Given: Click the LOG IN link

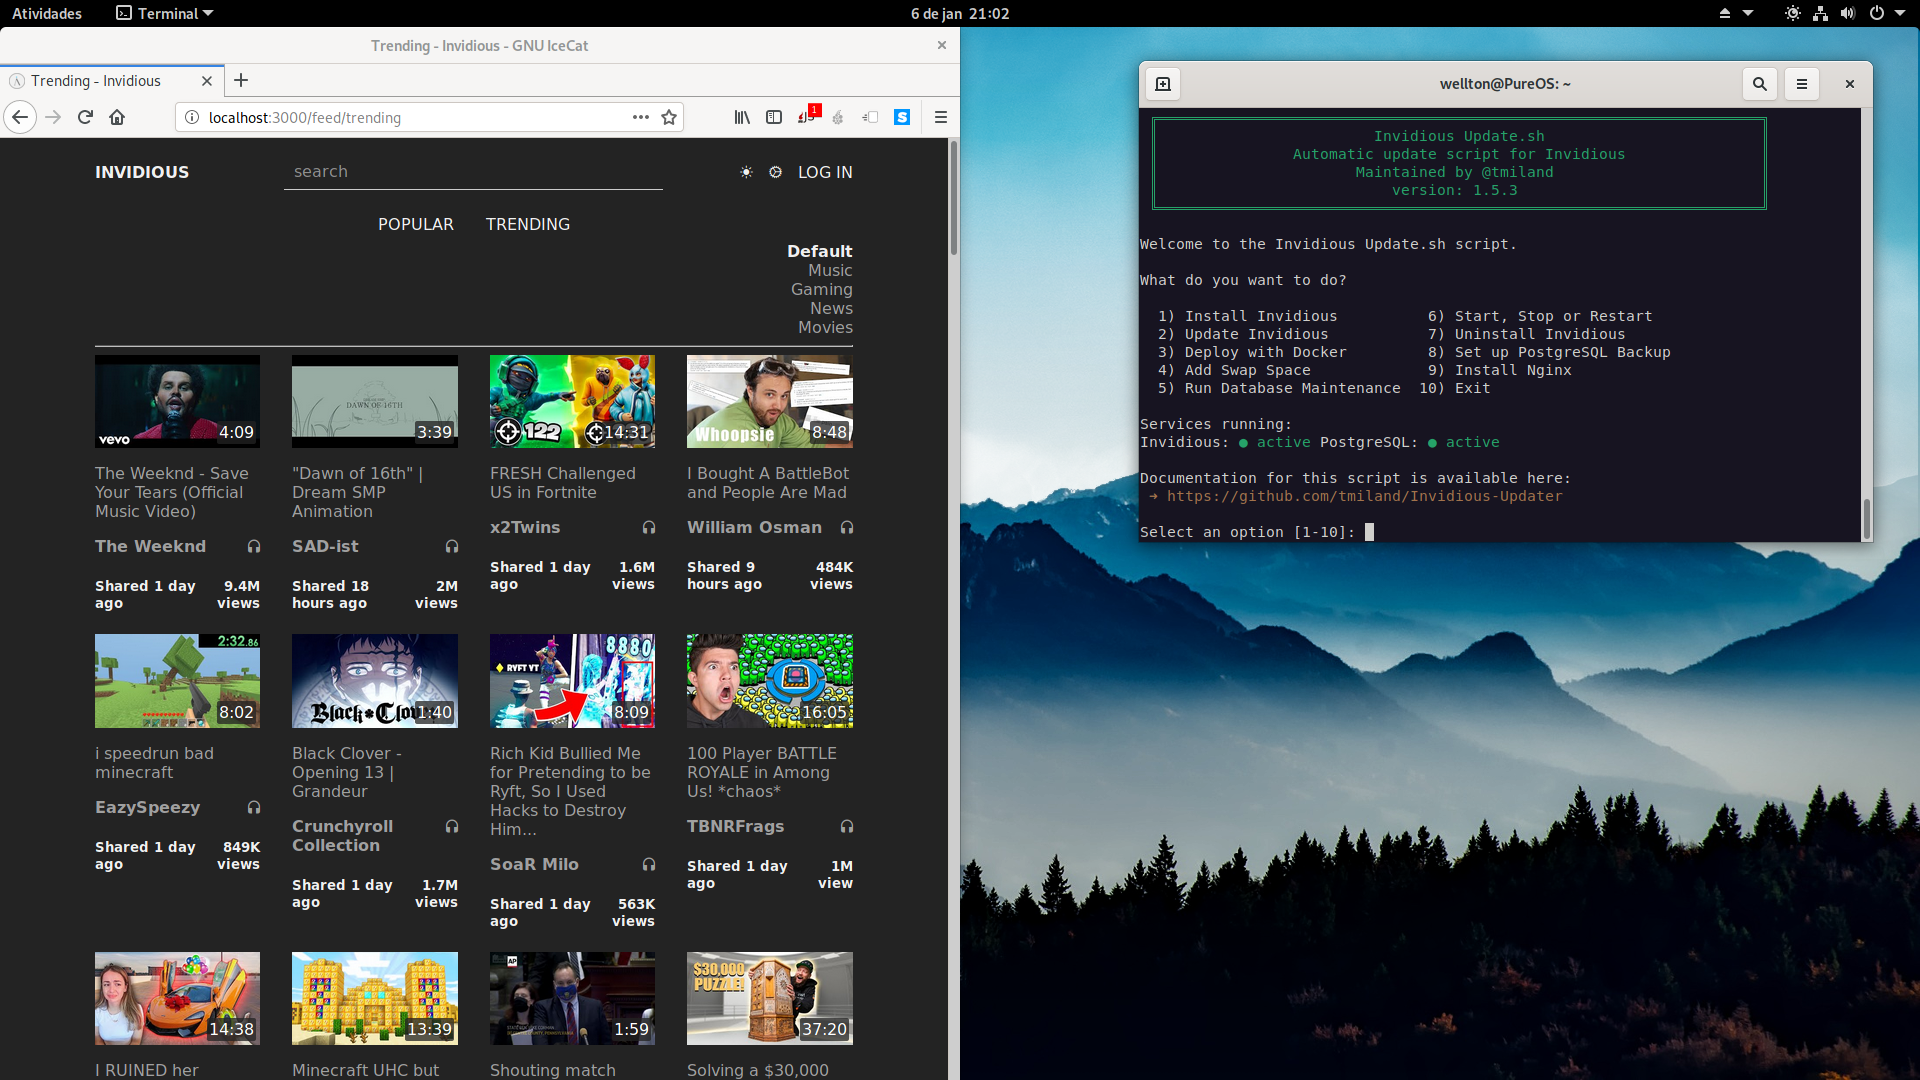Looking at the screenshot, I should (825, 172).
